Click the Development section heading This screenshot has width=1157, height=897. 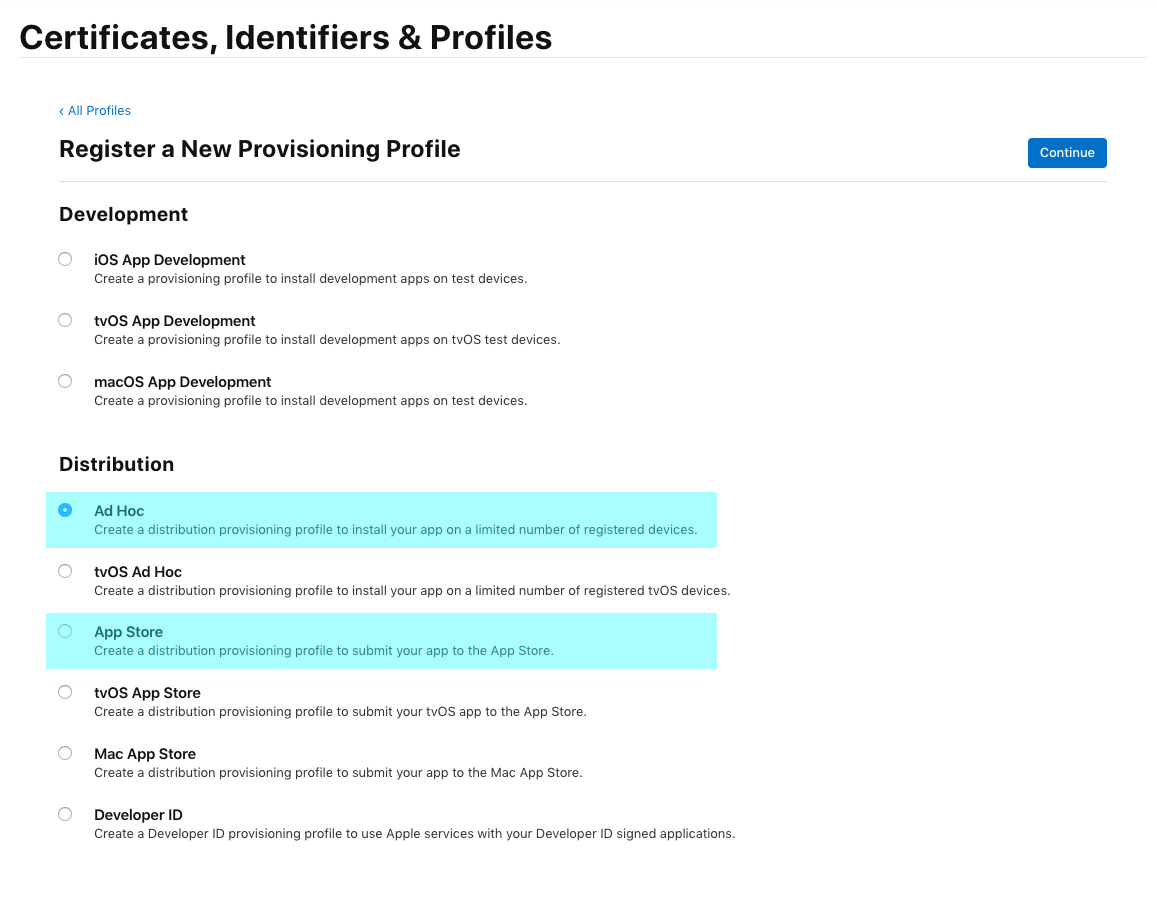[x=124, y=215]
